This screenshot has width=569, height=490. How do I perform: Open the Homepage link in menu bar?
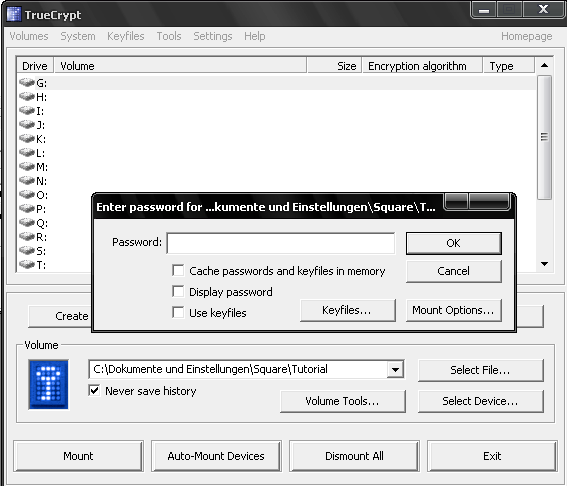[527, 36]
